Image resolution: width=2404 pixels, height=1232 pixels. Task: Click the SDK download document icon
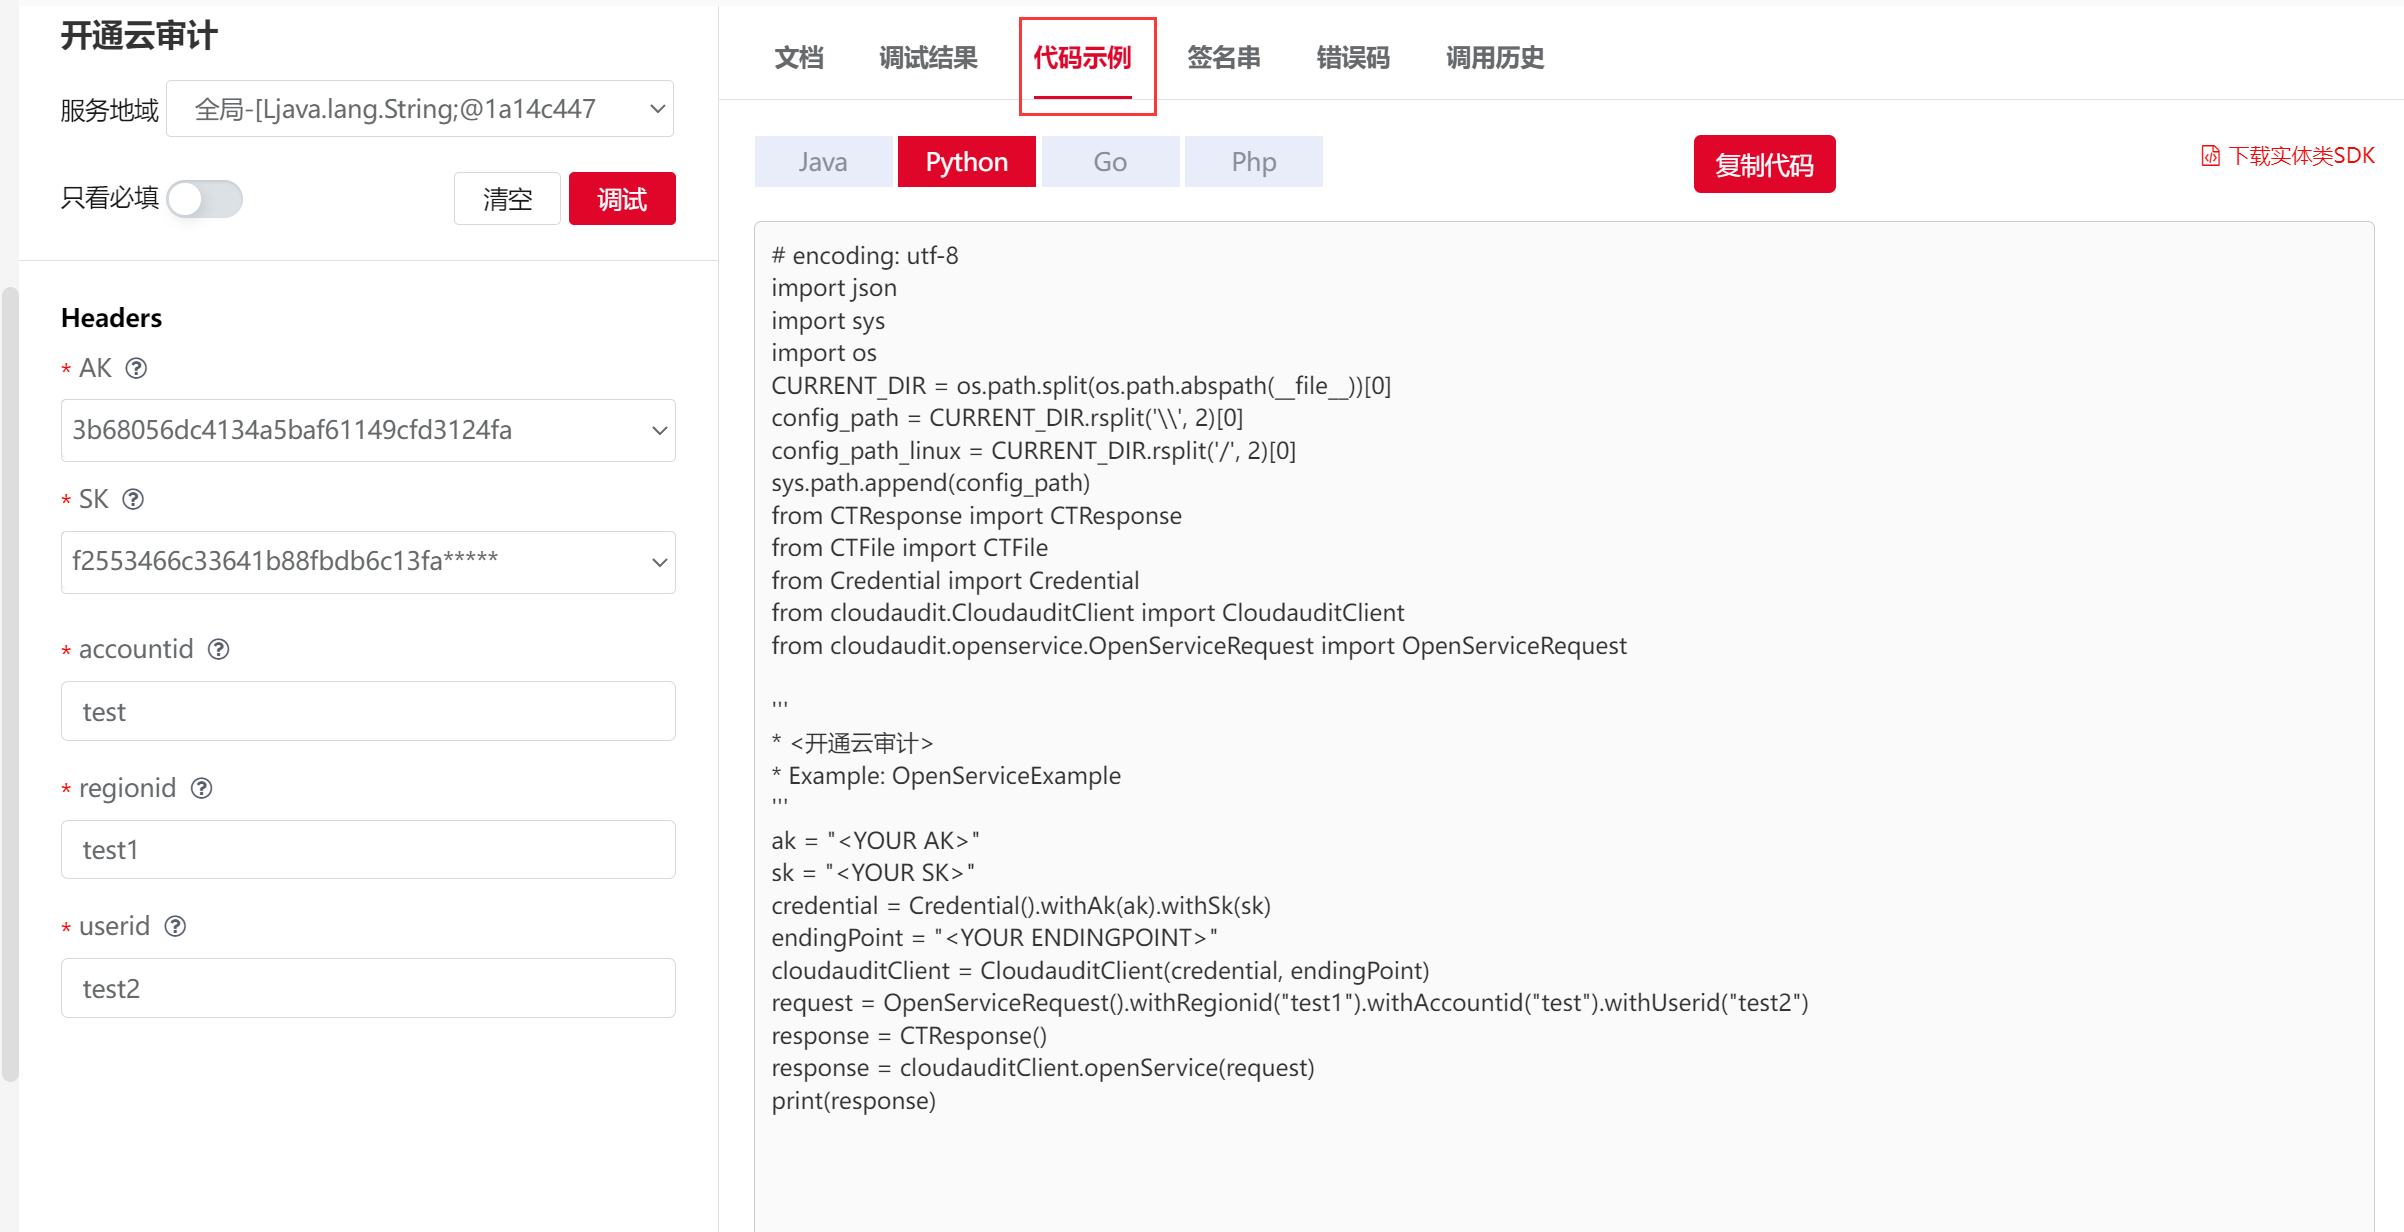(x=2210, y=156)
